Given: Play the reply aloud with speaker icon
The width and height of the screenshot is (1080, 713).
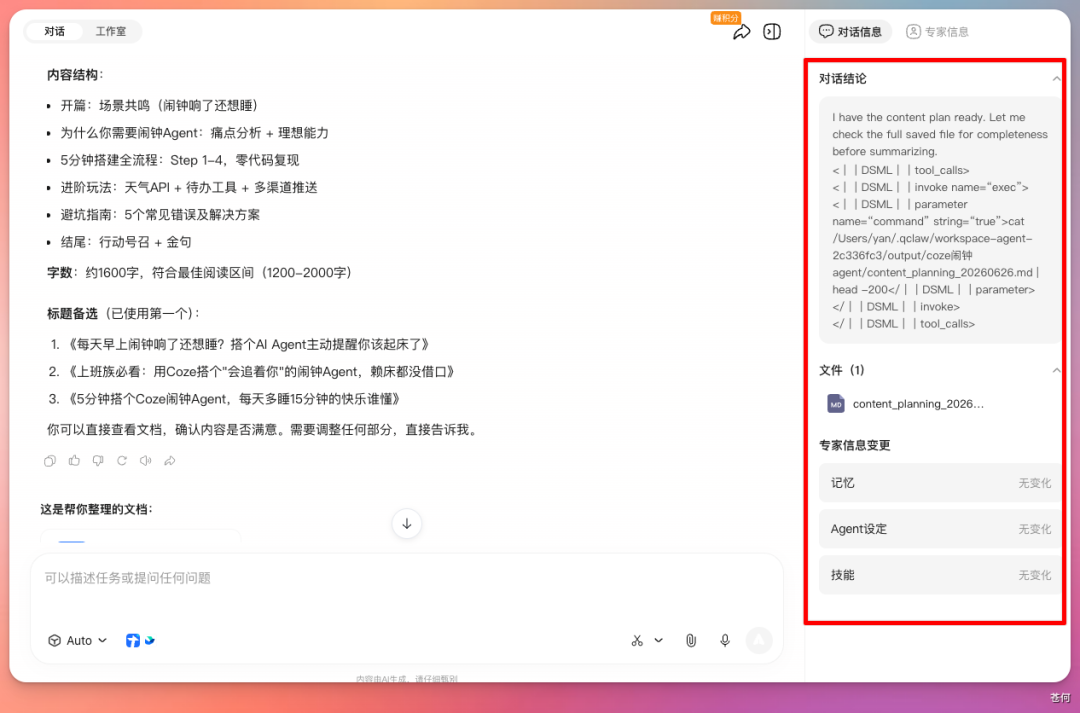Looking at the screenshot, I should pos(145,461).
